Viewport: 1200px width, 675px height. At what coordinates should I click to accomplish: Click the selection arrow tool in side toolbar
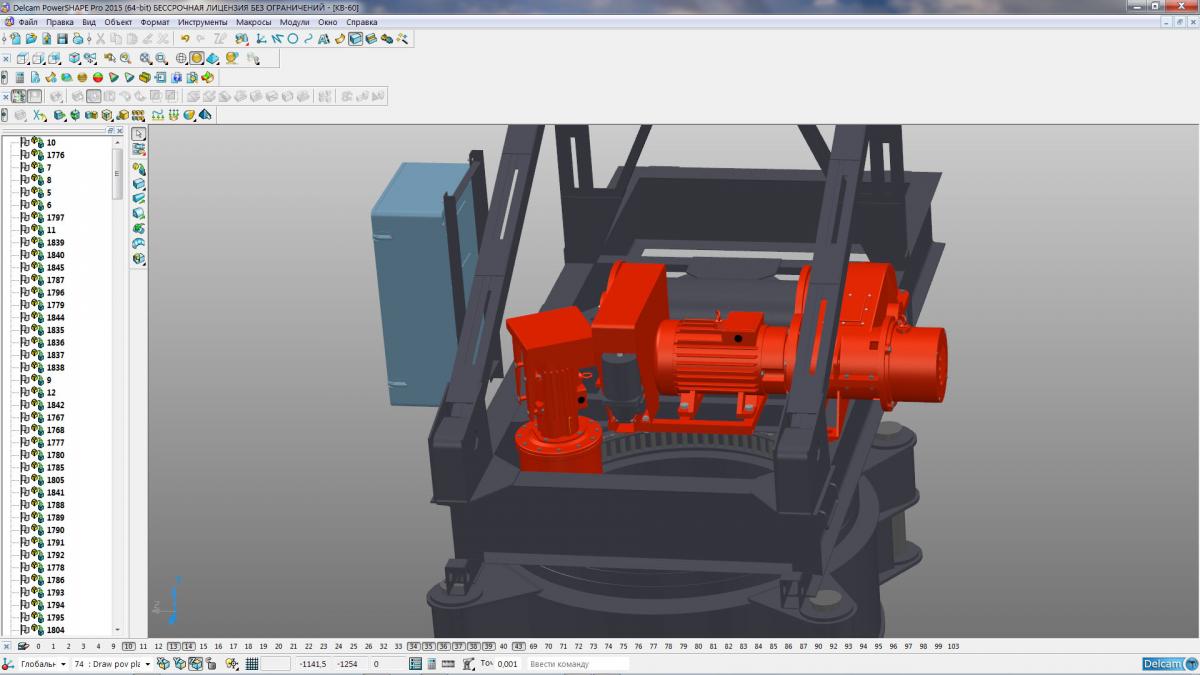point(139,134)
